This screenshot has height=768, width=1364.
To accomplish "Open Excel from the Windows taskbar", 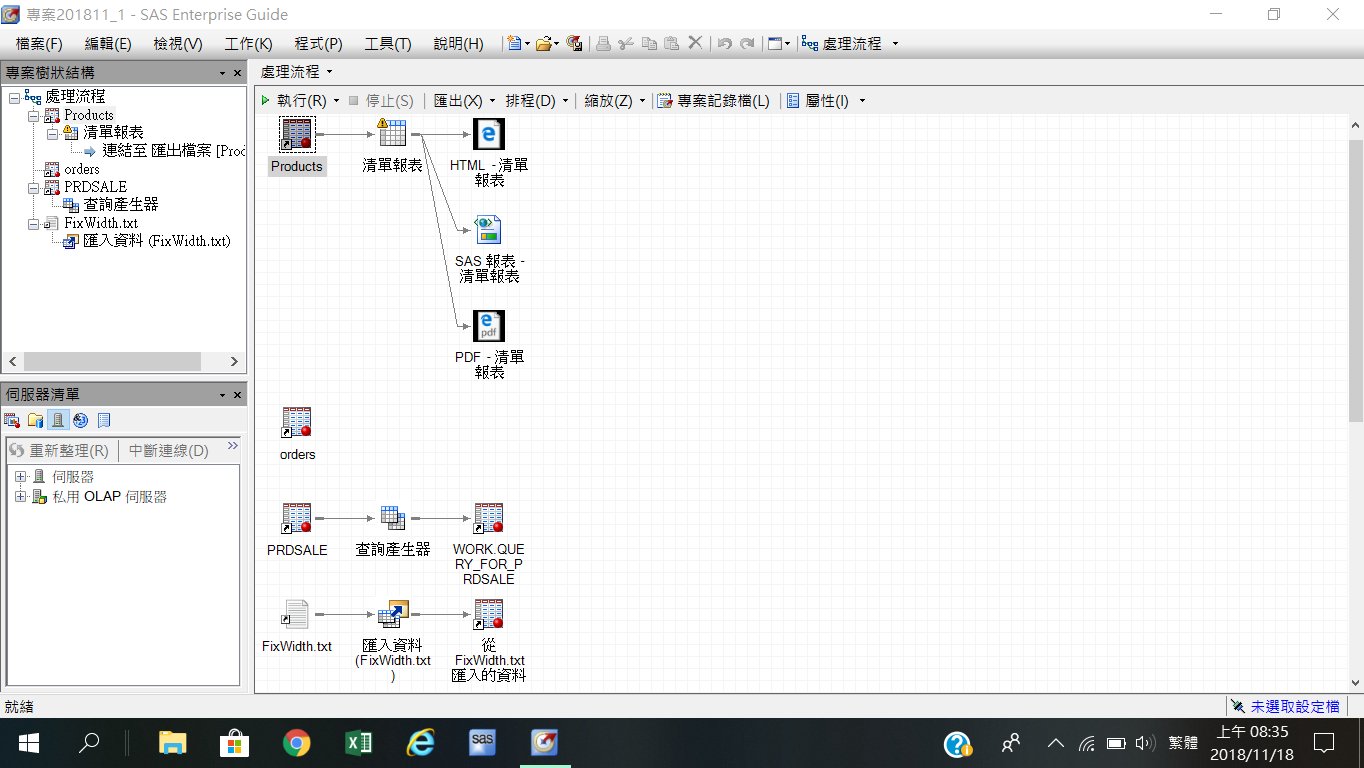I will [359, 742].
